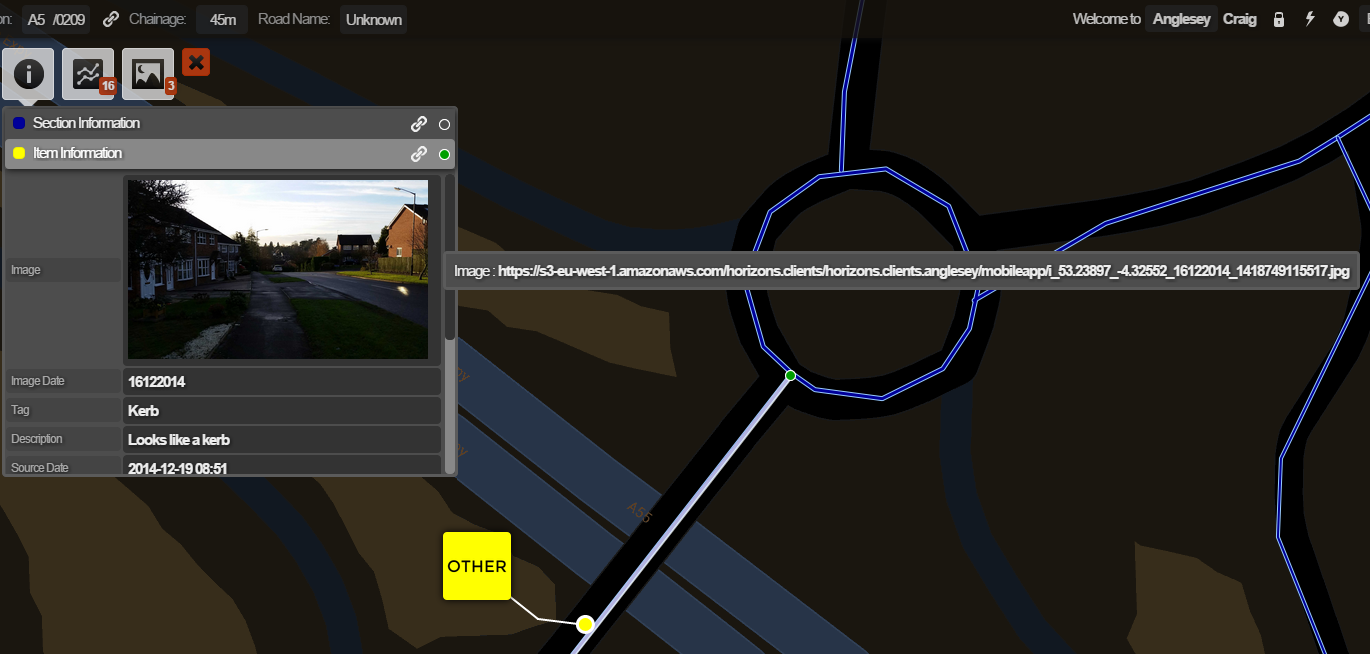Click the link icon in Section Information row
The height and width of the screenshot is (654, 1370).
click(x=419, y=124)
